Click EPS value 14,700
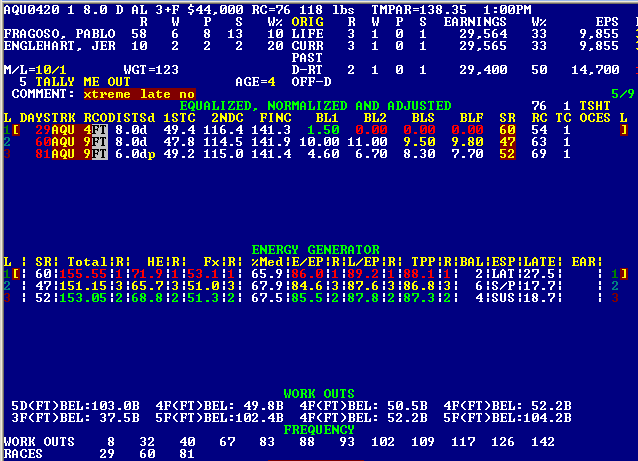This screenshot has width=638, height=461. coord(595,70)
